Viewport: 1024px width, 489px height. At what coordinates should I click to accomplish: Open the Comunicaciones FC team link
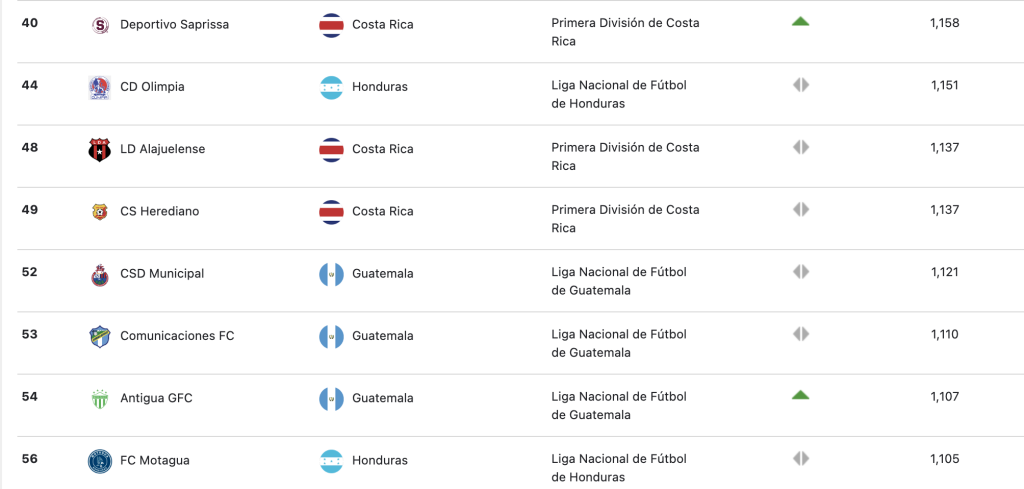click(x=177, y=336)
